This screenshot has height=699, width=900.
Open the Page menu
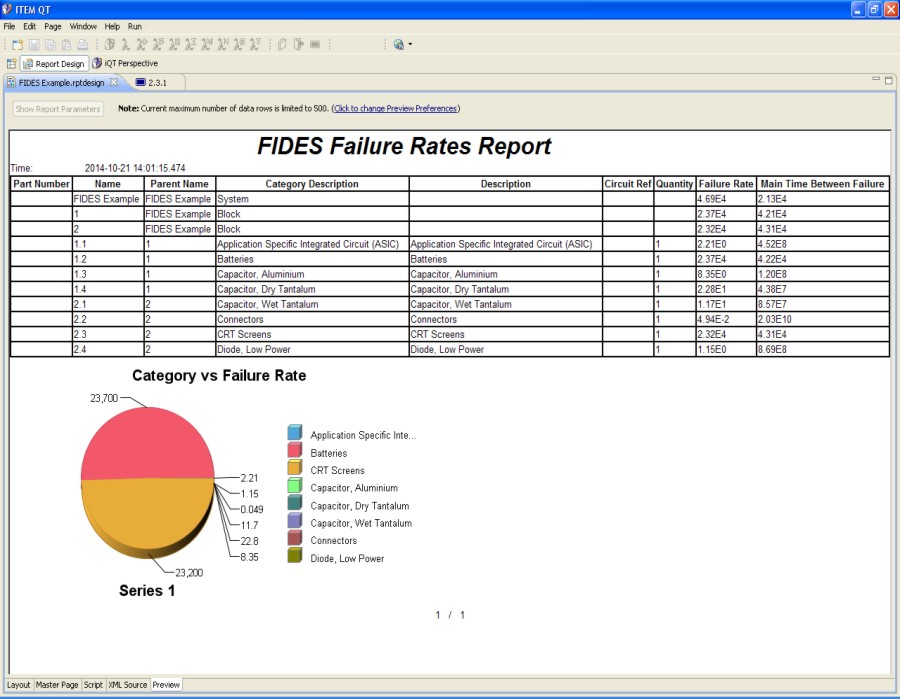click(53, 26)
